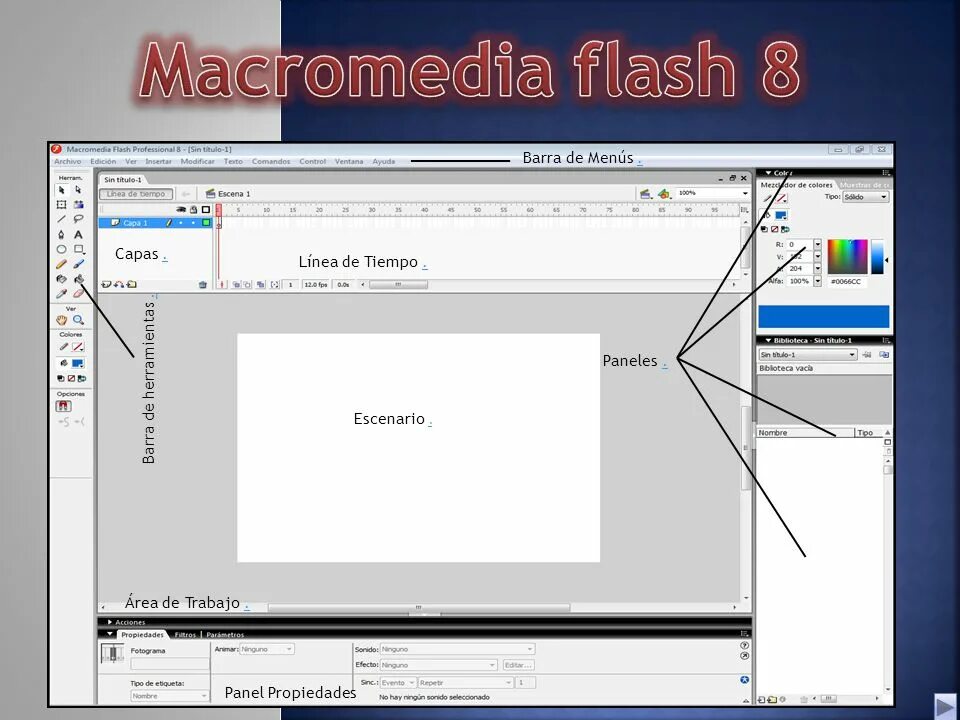960x720 pixels.
Task: Choose the Gradient Transform tool
Action: point(78,204)
